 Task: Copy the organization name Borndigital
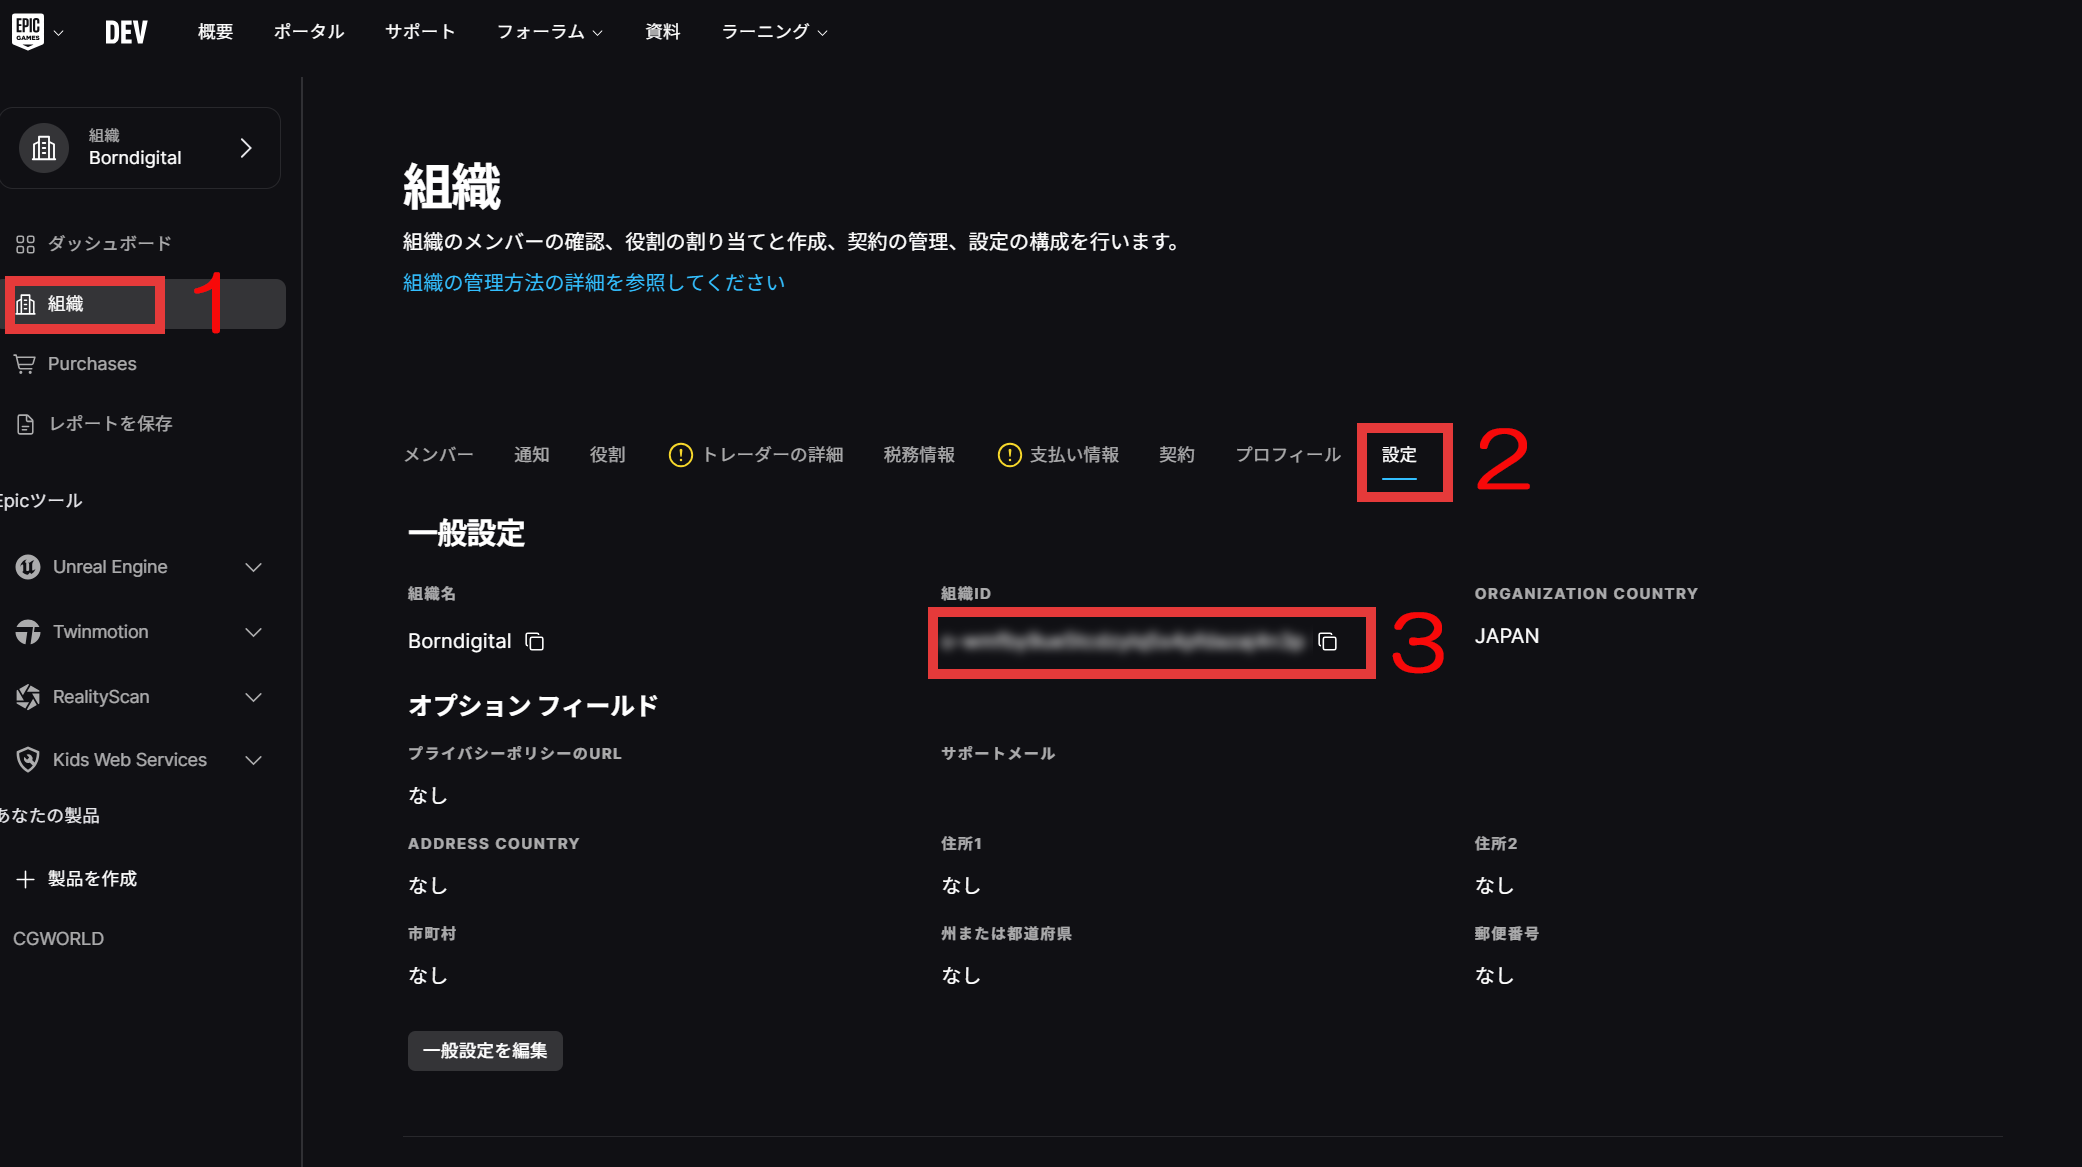click(x=535, y=642)
